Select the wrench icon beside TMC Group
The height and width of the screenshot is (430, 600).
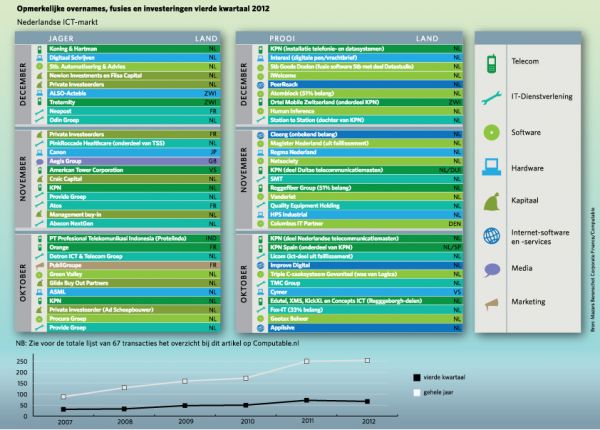[260, 283]
